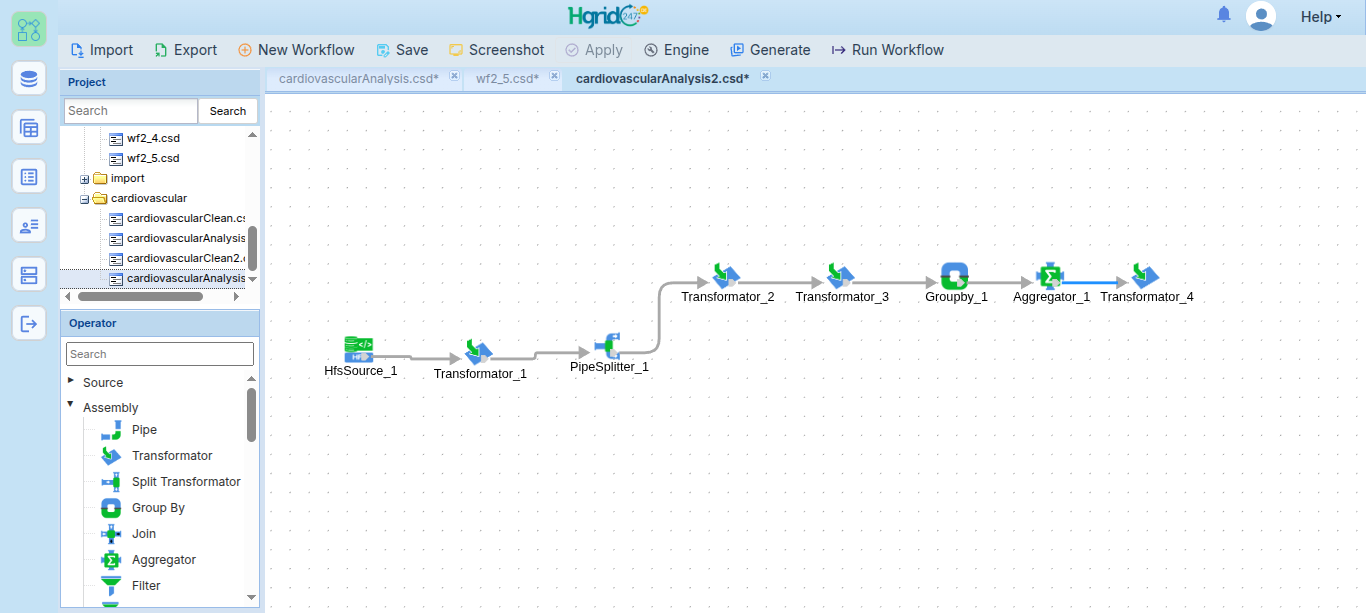Click the Project panel Search button
This screenshot has width=1366, height=613.
pos(228,111)
